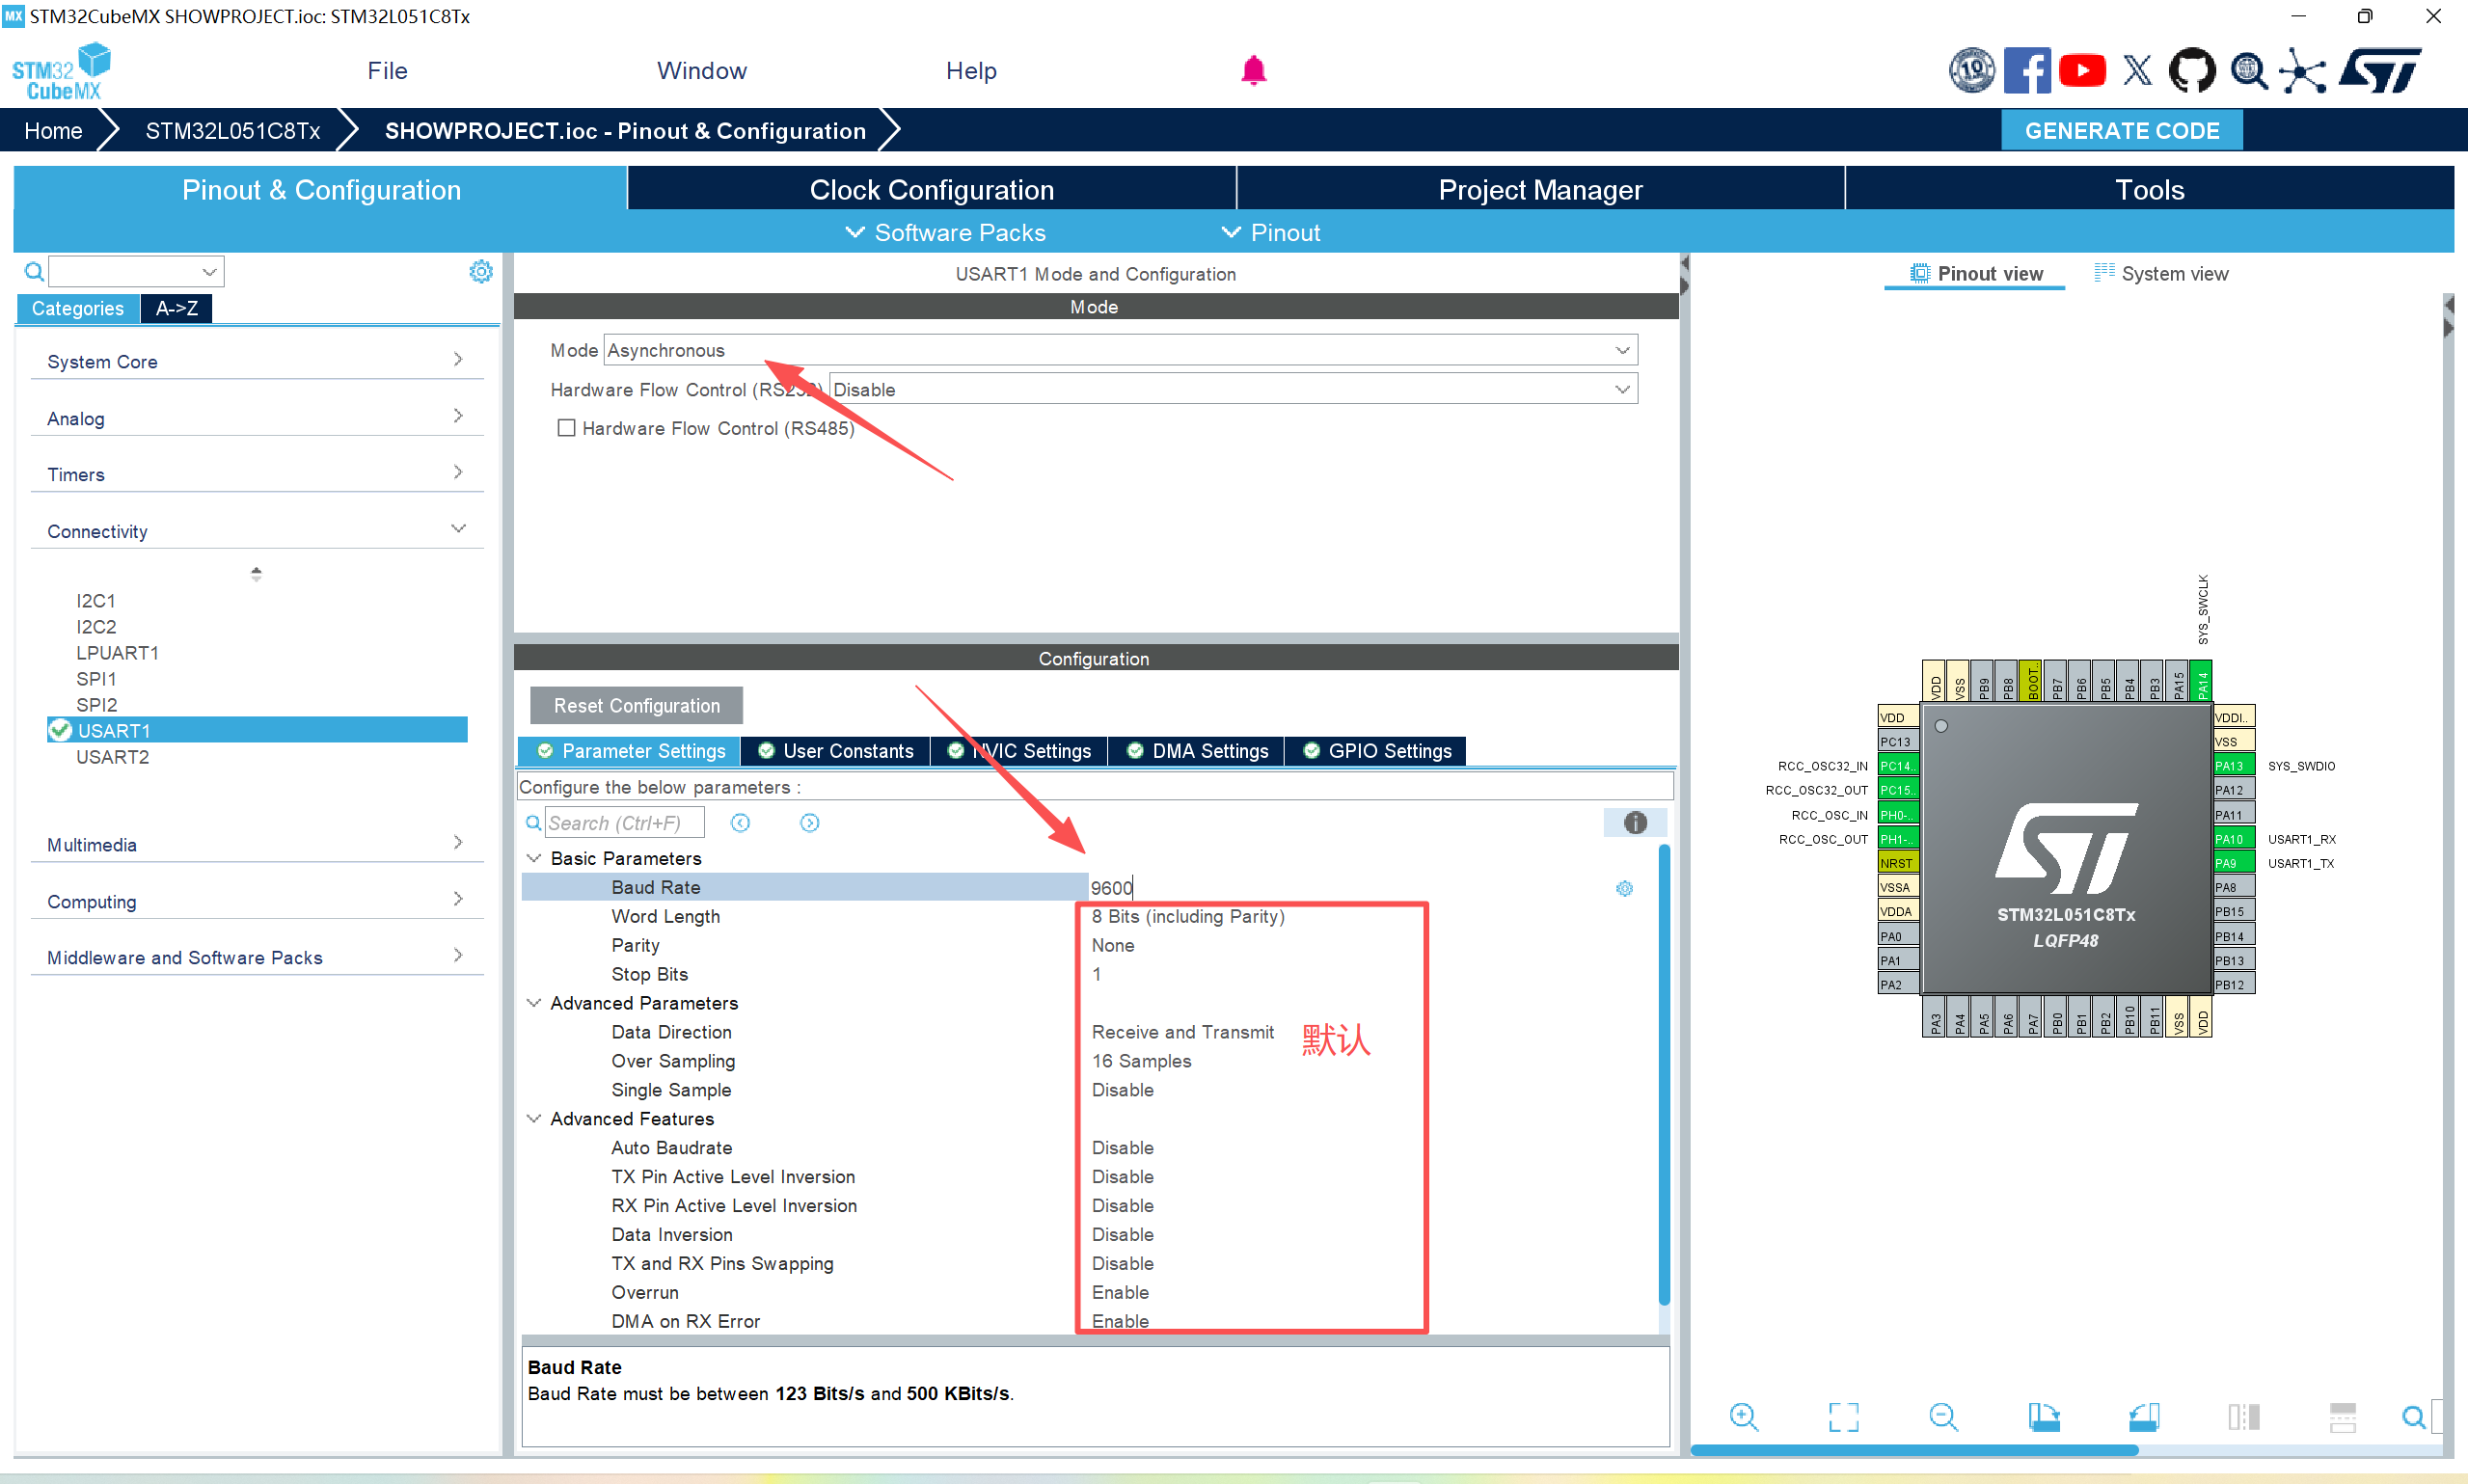The height and width of the screenshot is (1484, 2468).
Task: Open the GitHub icon in header
Action: (x=2192, y=71)
